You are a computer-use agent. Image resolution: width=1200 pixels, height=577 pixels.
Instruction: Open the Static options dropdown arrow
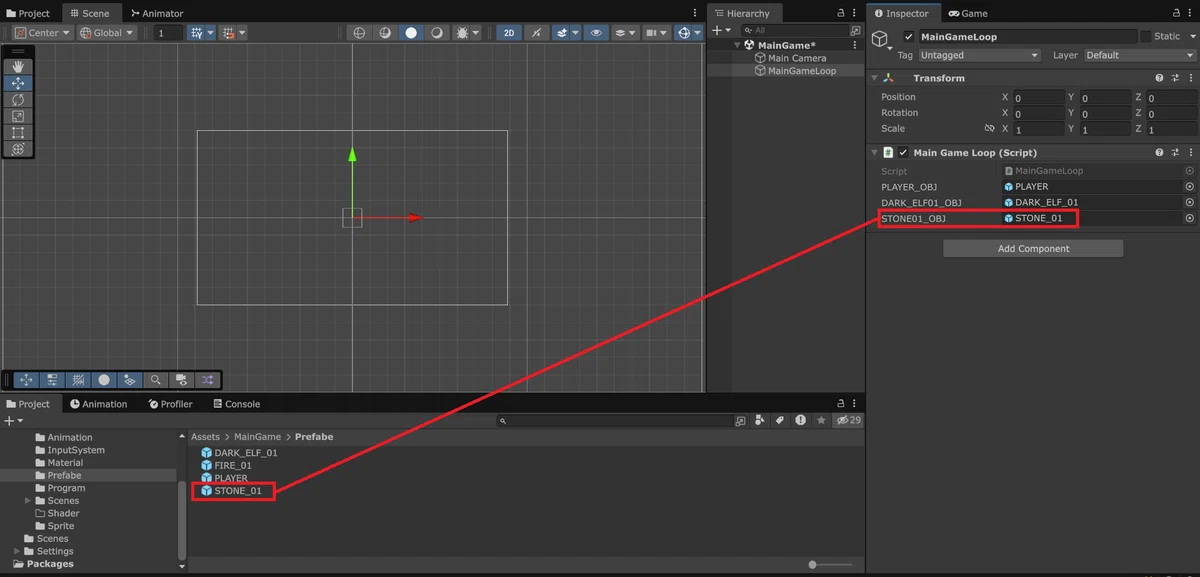click(1191, 36)
